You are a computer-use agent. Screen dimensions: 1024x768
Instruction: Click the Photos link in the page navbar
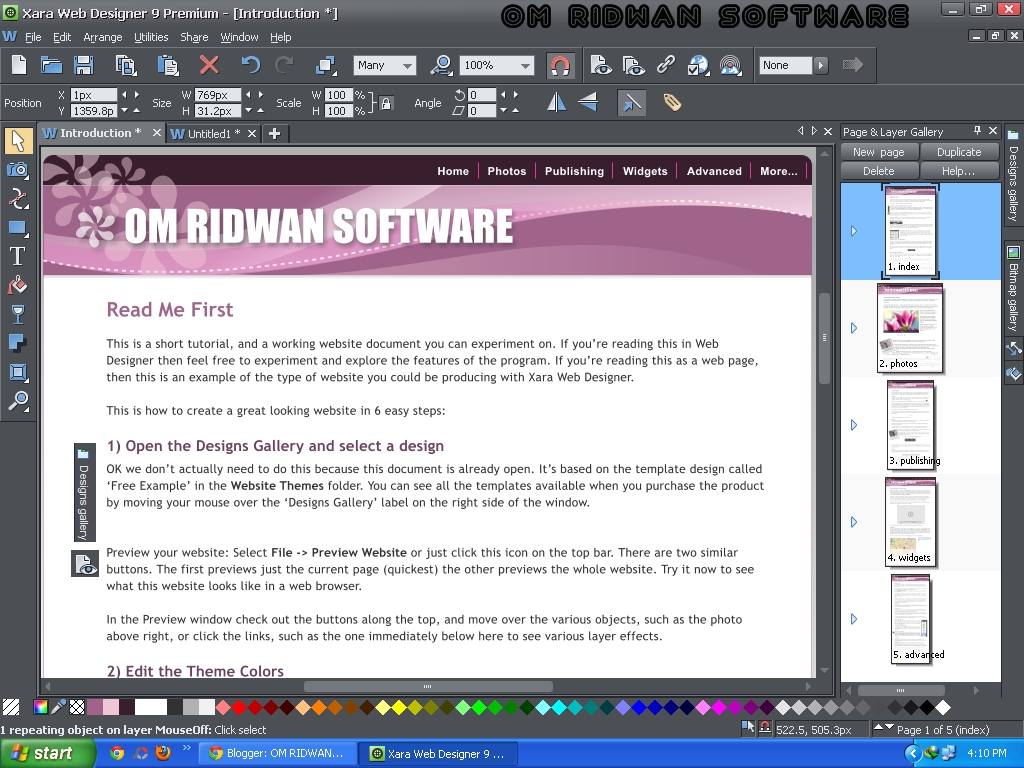tap(507, 171)
